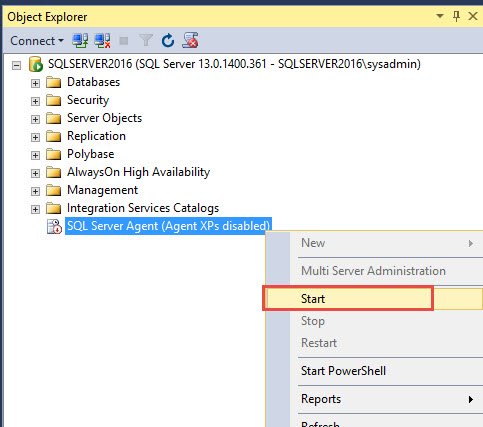Click the Filter funnel icon
Screen dimensions: 483x427
click(x=146, y=41)
